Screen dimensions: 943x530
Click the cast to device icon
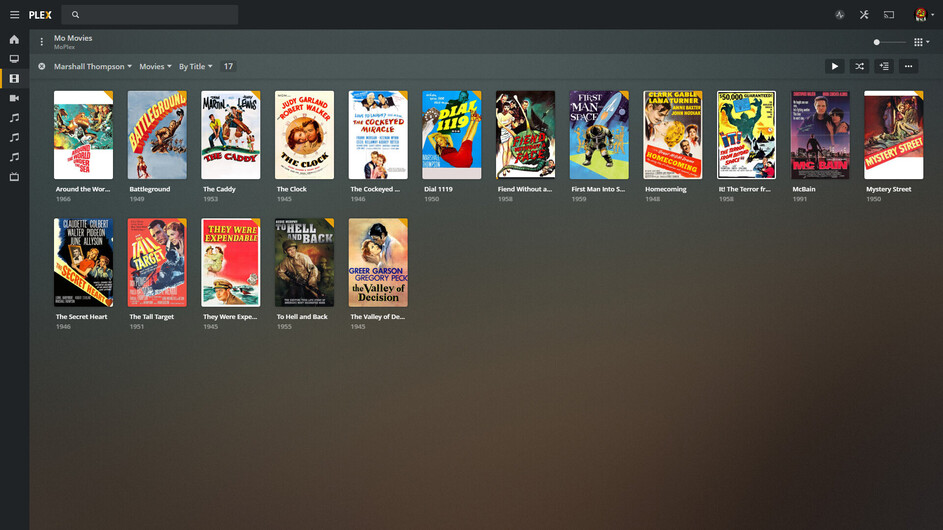889,15
